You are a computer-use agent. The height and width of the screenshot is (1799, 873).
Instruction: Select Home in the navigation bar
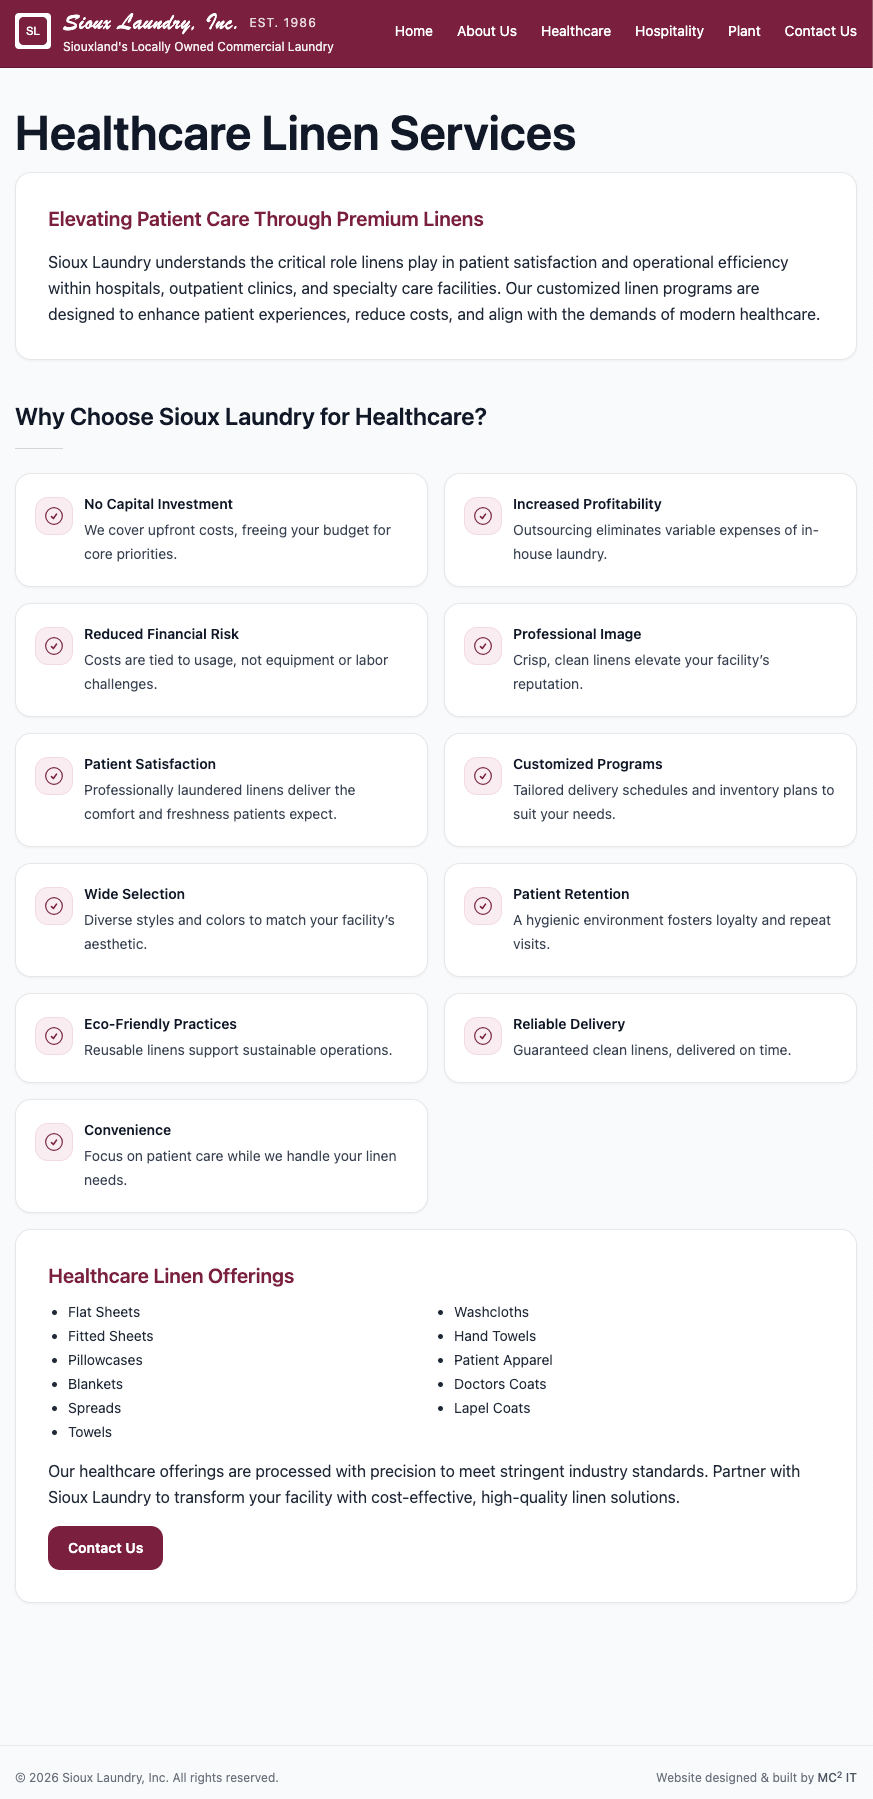[413, 31]
